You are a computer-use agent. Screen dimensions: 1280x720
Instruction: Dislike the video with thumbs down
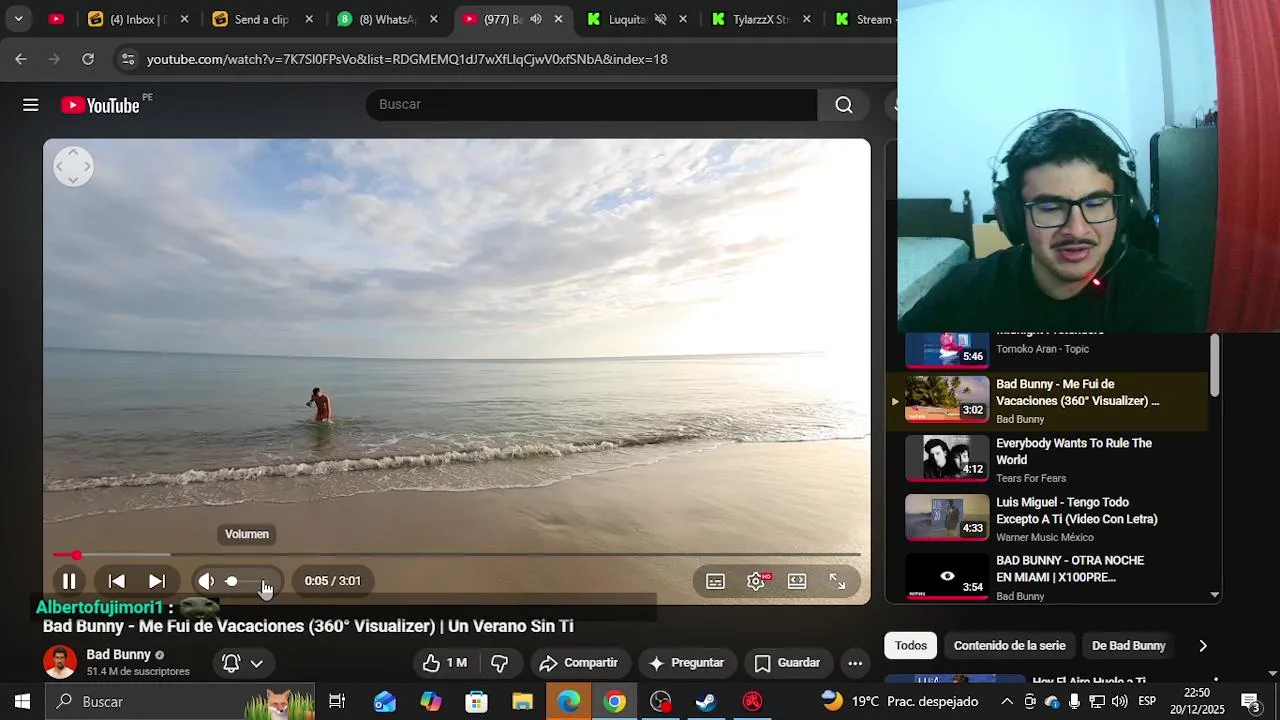pyautogui.click(x=500, y=663)
